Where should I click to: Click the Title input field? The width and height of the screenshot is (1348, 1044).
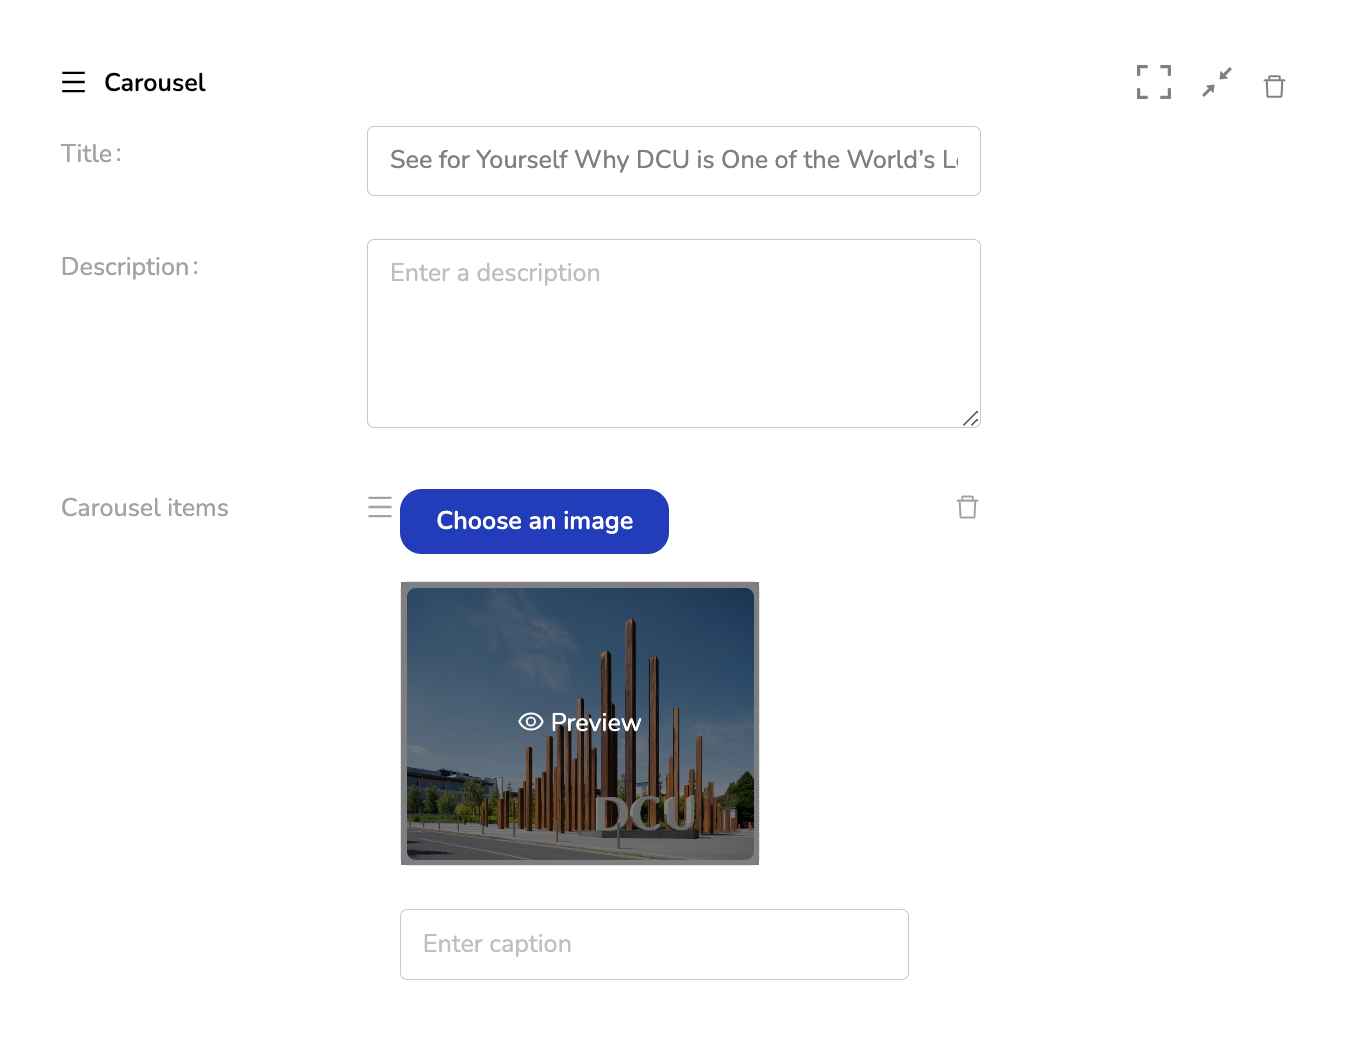pyautogui.click(x=674, y=161)
